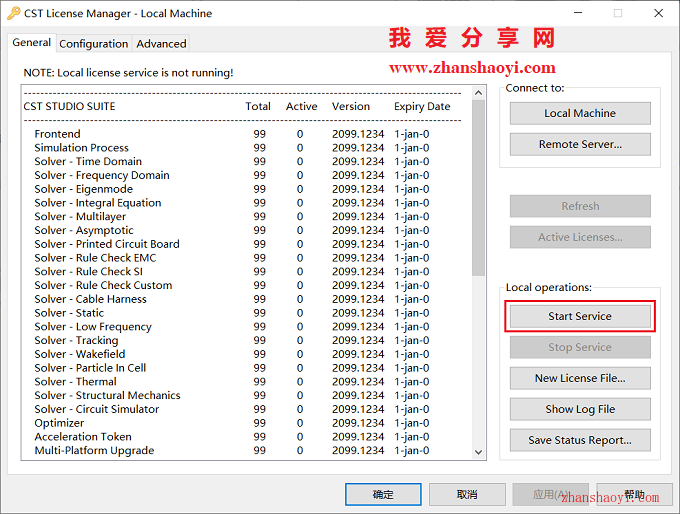Click the CST License Manager key icon
The image size is (680, 514).
13,13
